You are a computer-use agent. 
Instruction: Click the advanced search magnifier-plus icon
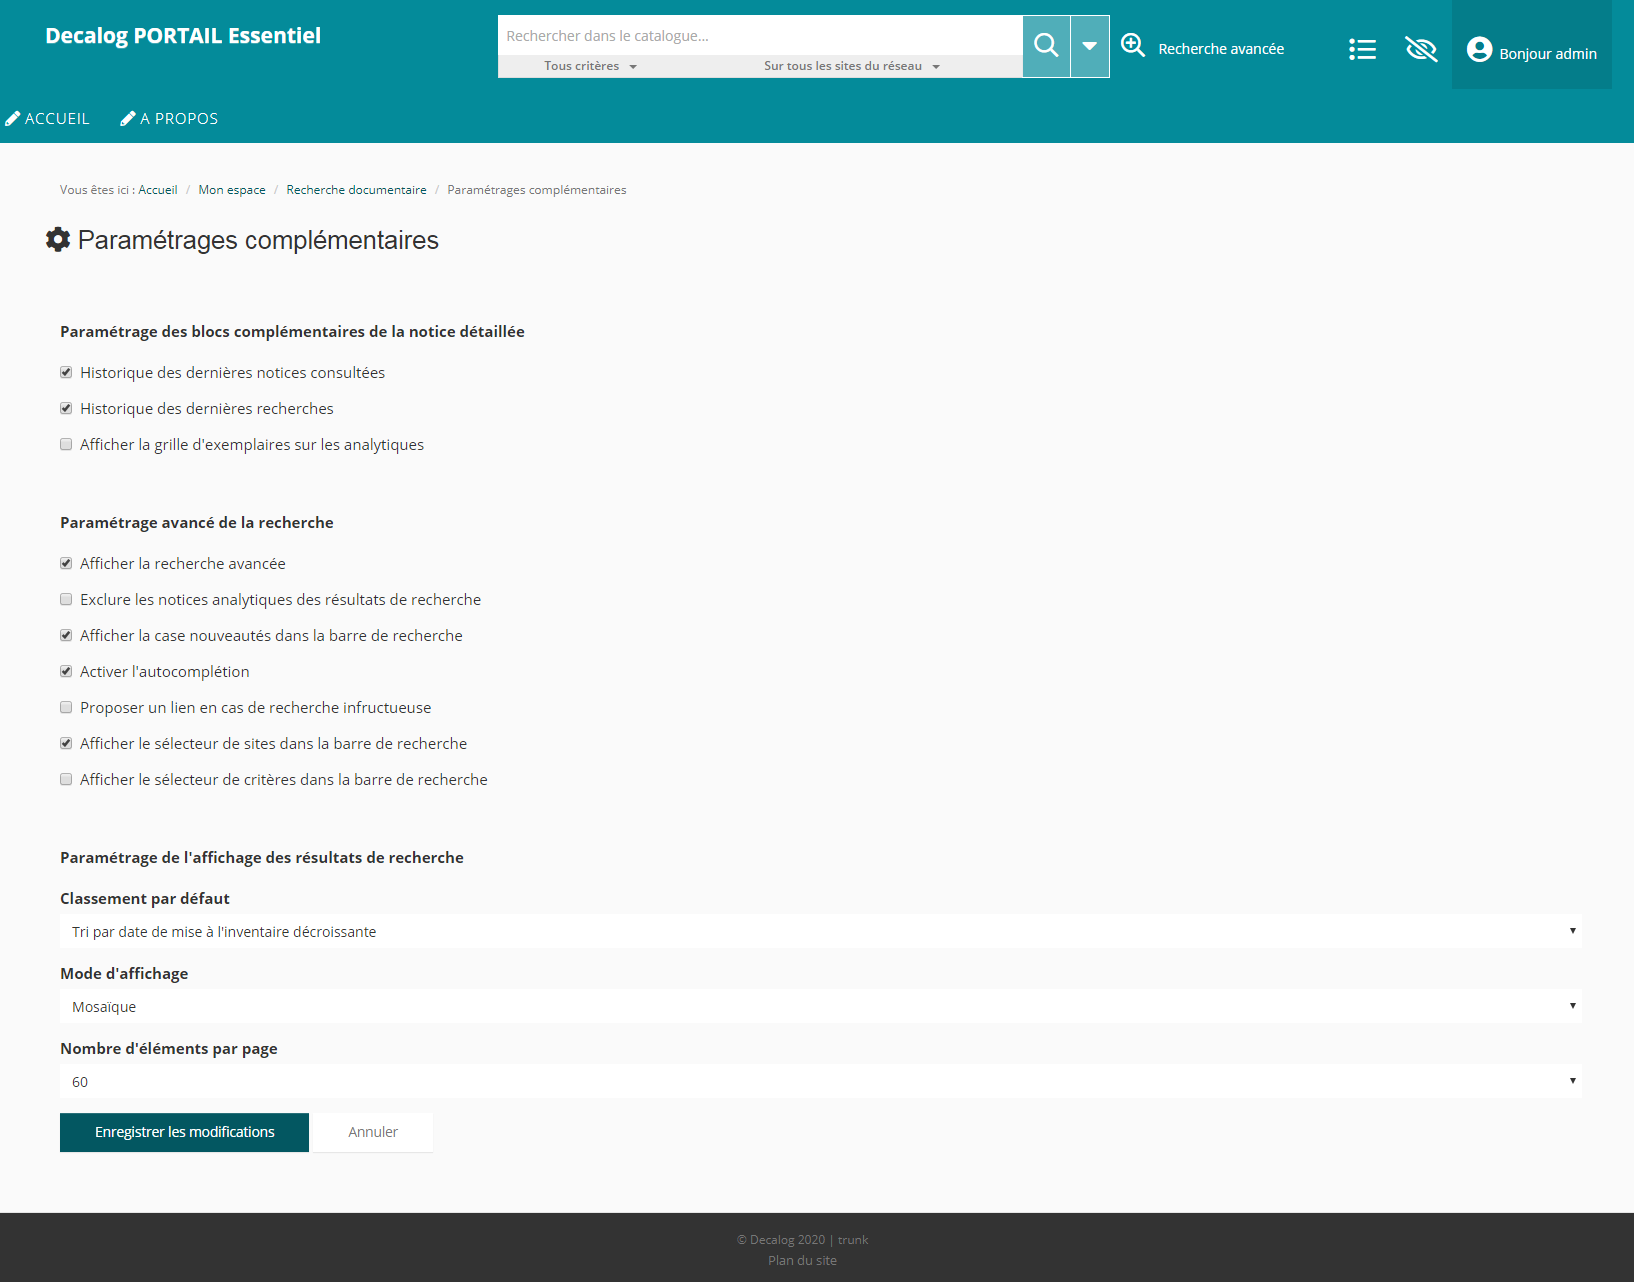(x=1133, y=45)
